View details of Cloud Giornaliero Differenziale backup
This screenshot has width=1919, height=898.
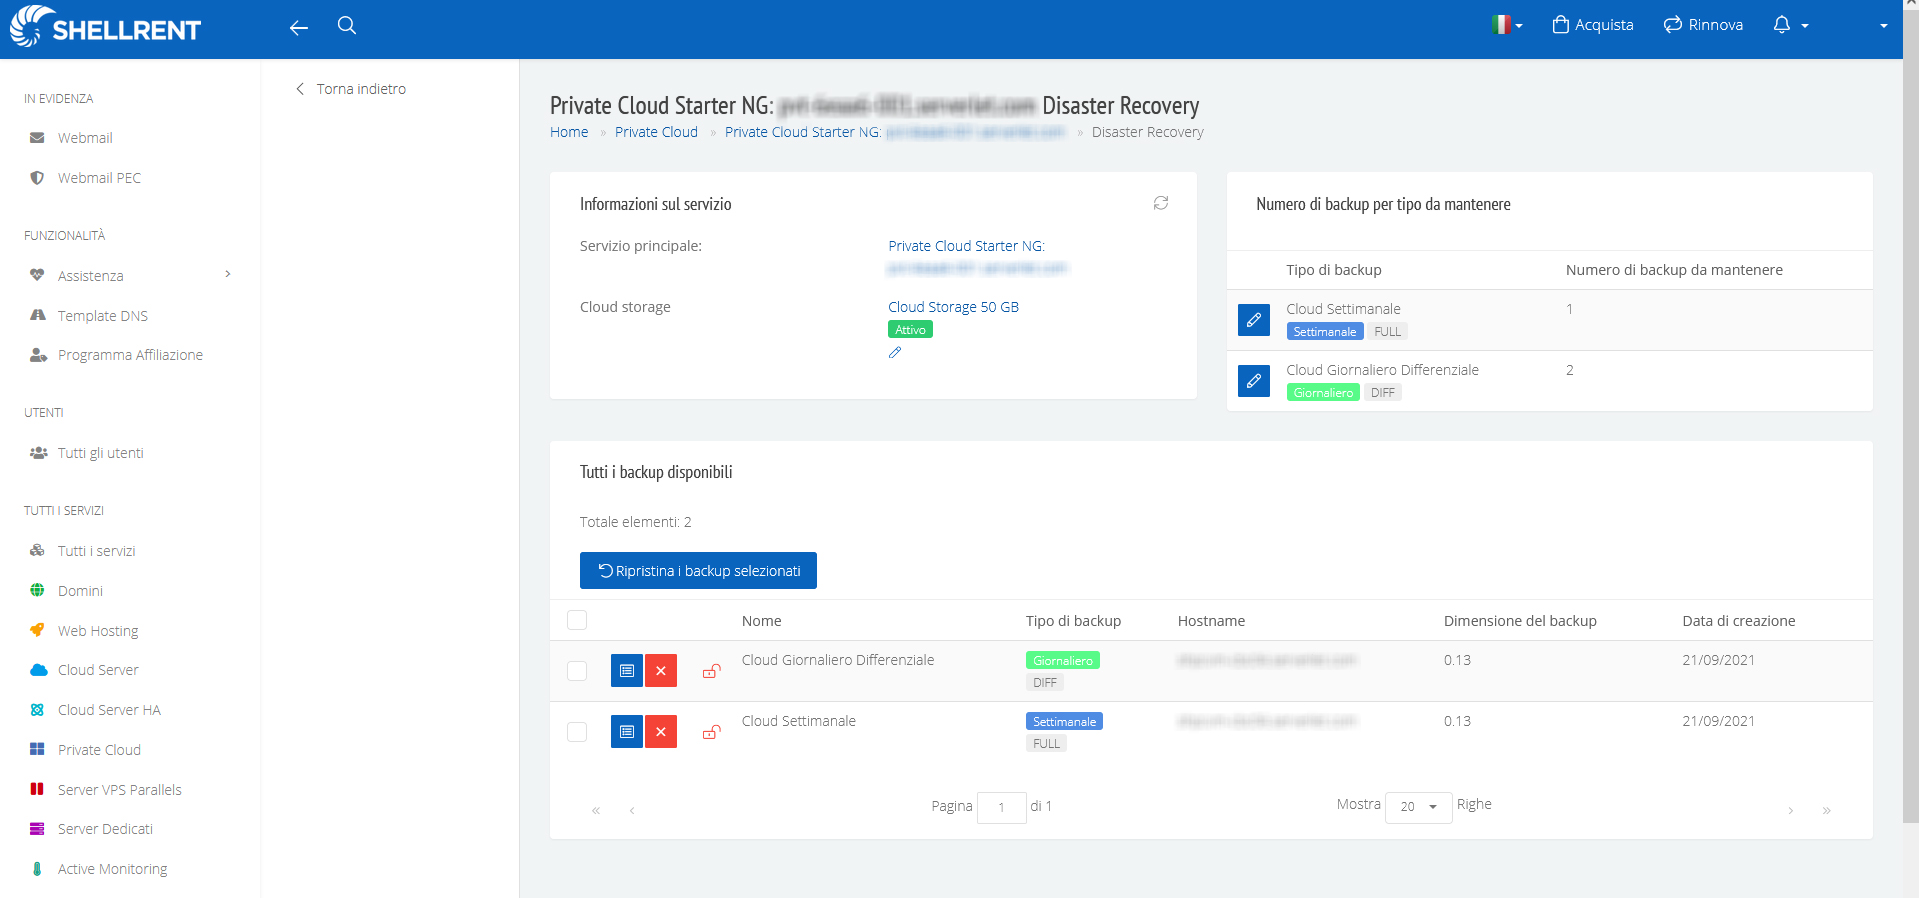tap(627, 671)
